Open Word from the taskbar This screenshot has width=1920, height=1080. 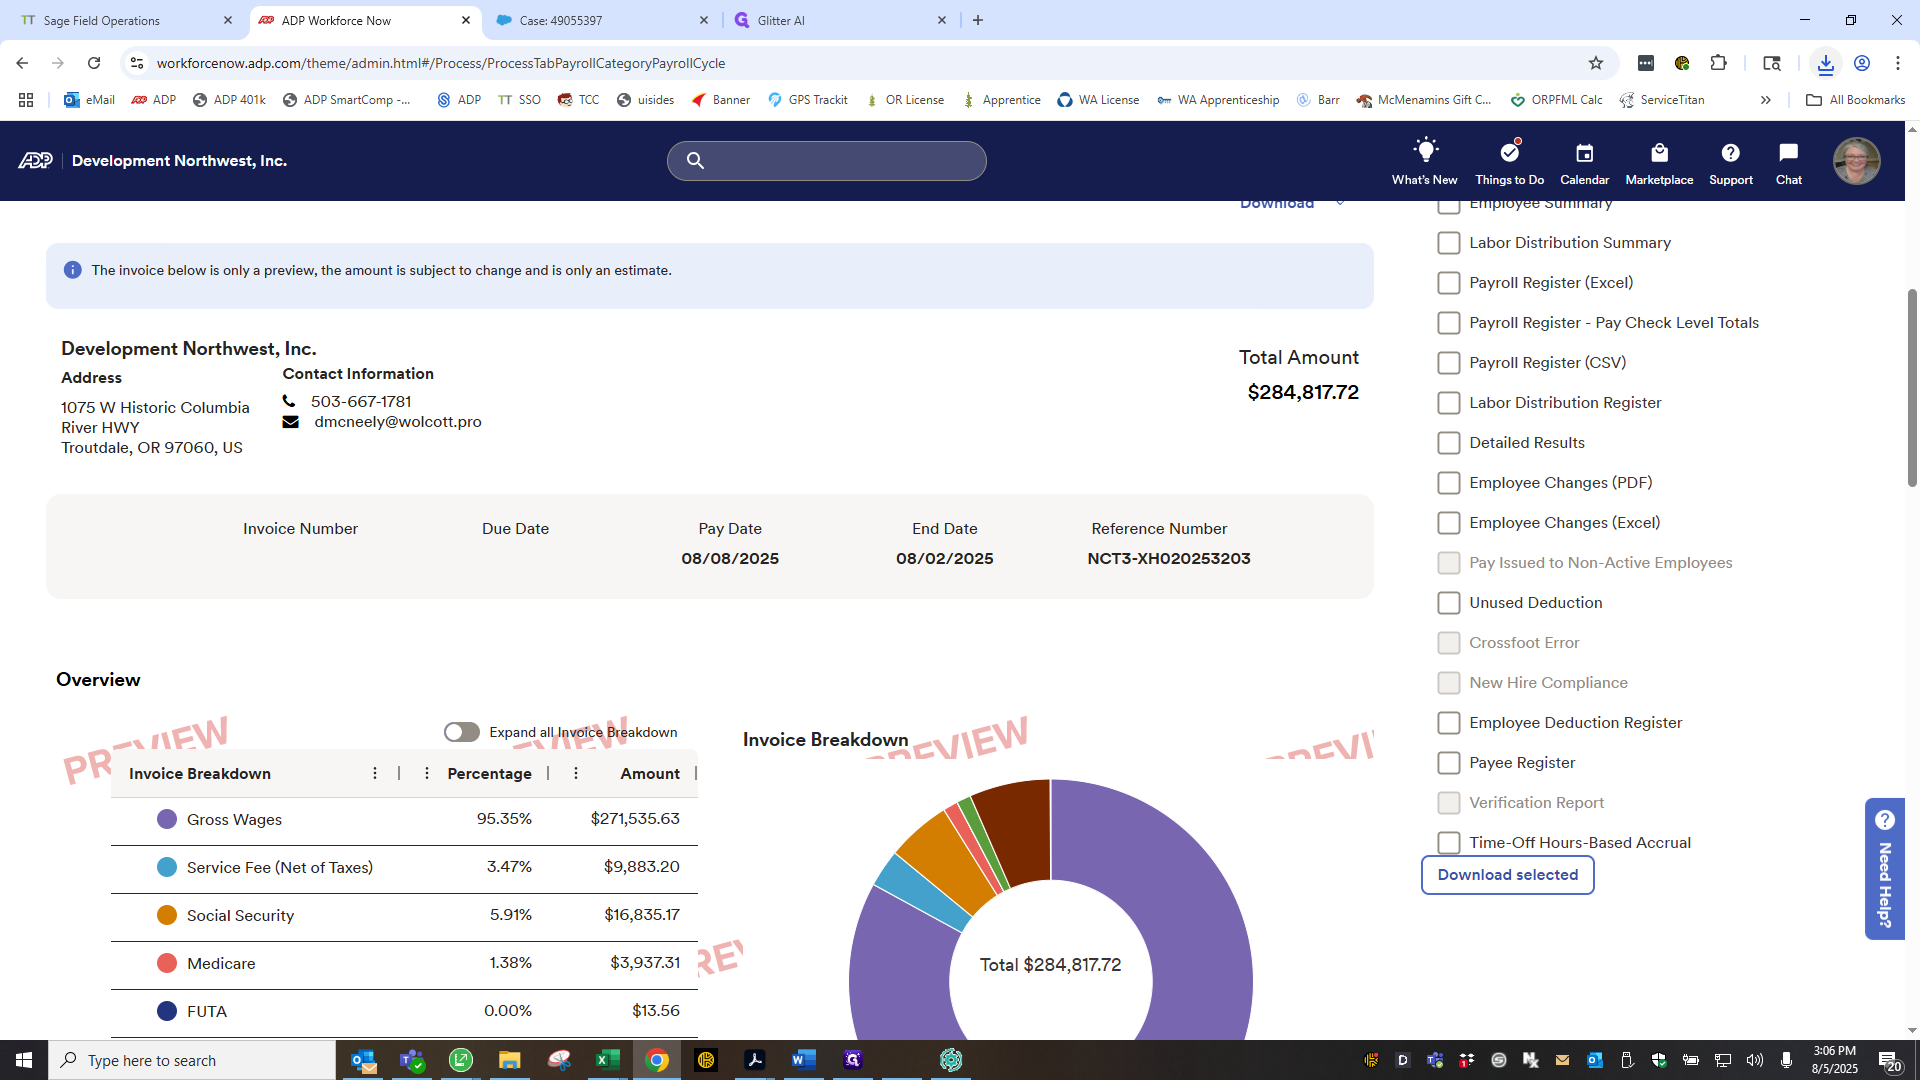[x=803, y=1060]
